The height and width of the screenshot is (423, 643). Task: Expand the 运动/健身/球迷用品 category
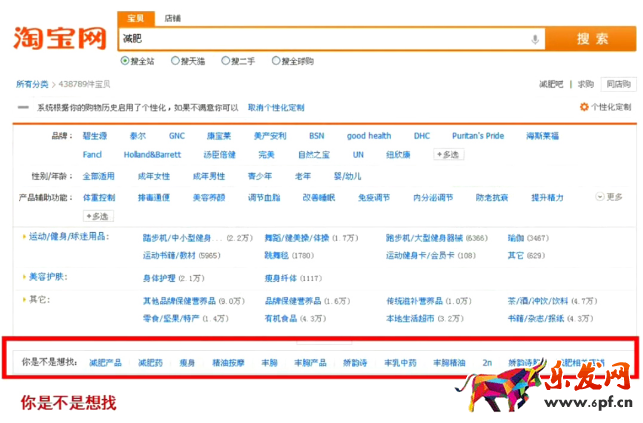(66, 237)
